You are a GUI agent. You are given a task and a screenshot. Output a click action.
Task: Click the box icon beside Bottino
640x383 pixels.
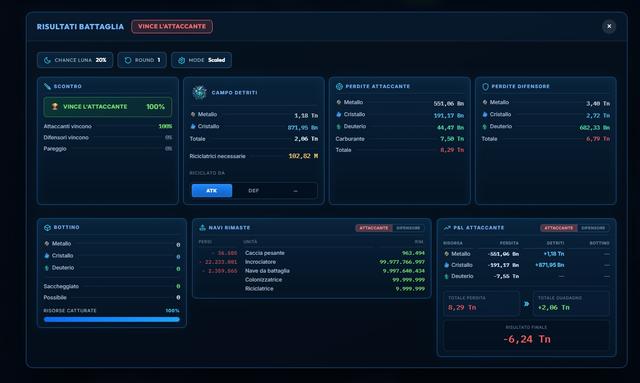point(47,227)
